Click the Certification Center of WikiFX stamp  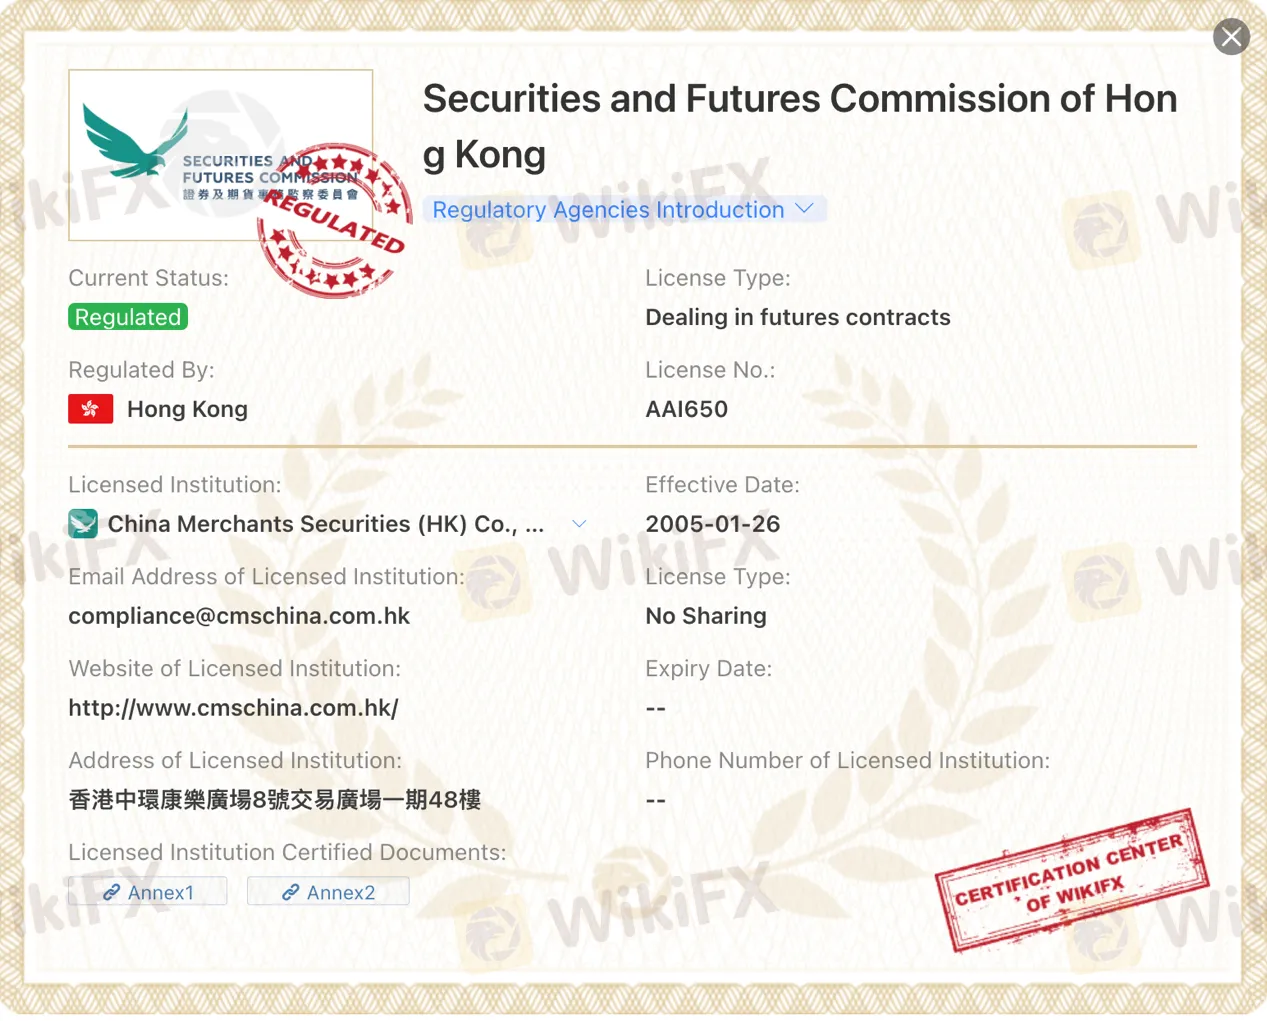[x=1072, y=880]
